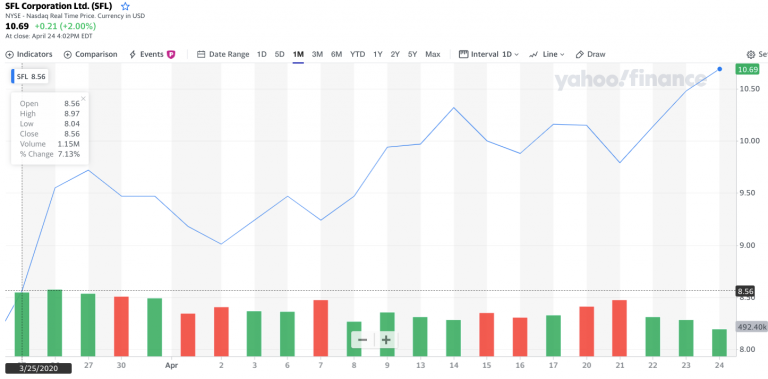Click the blue endpoint dot on the line
Screen dimensions: 768x379
coord(720,70)
